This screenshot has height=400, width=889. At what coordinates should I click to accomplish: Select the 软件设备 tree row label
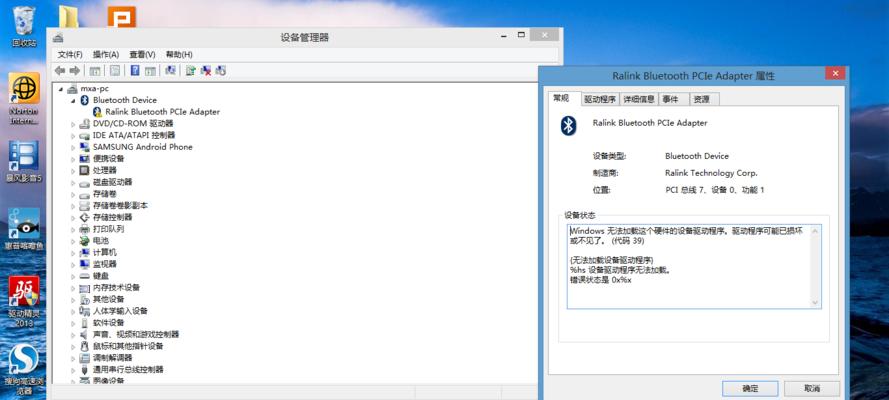click(108, 323)
